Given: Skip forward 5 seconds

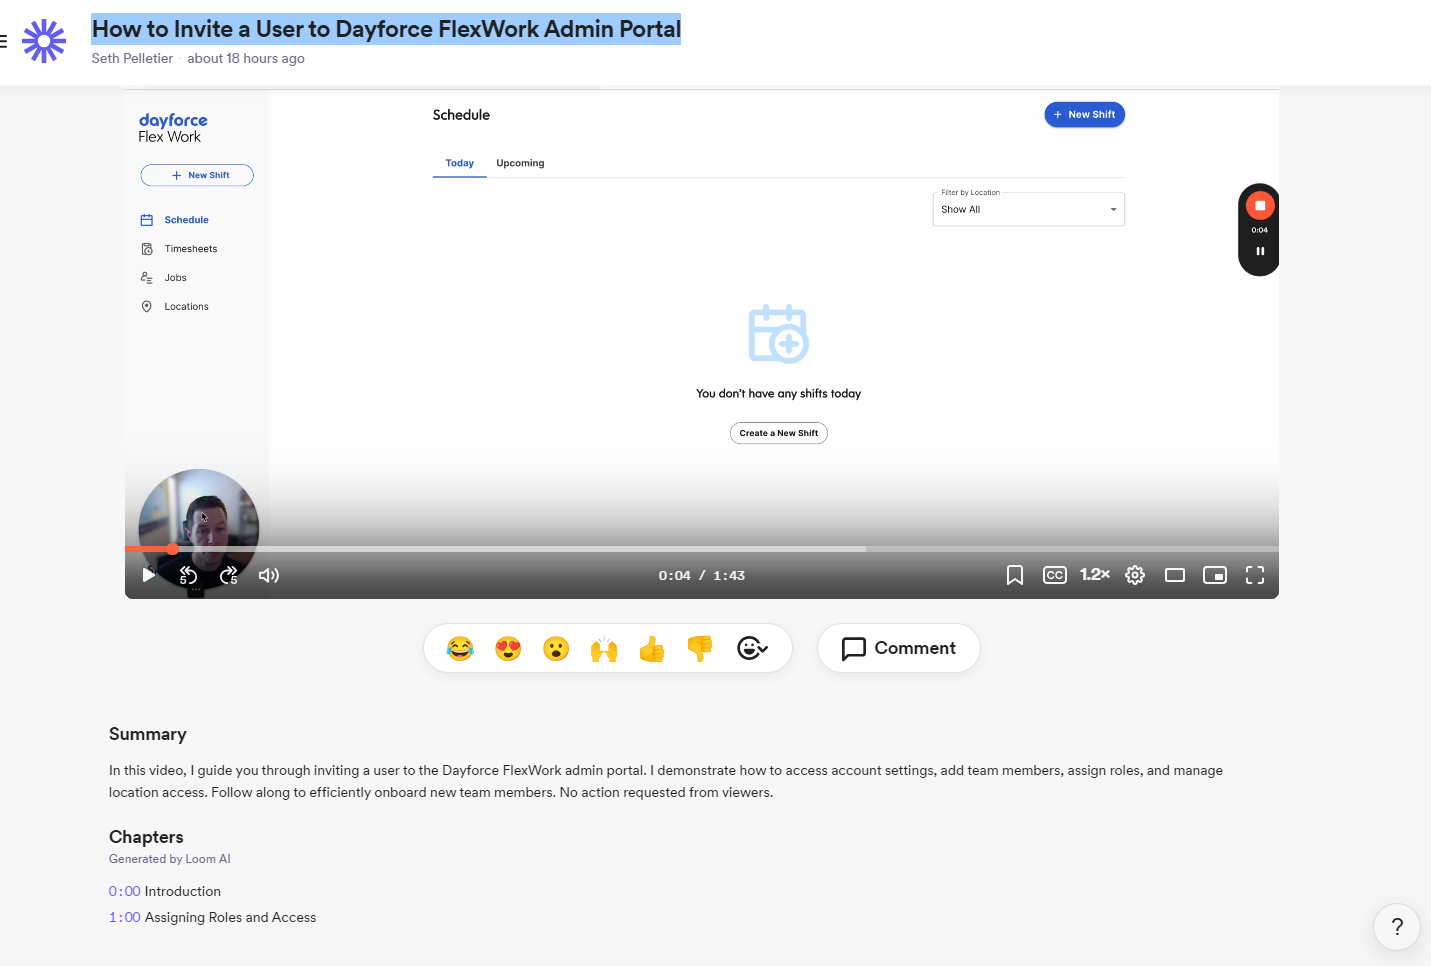Looking at the screenshot, I should coord(229,575).
